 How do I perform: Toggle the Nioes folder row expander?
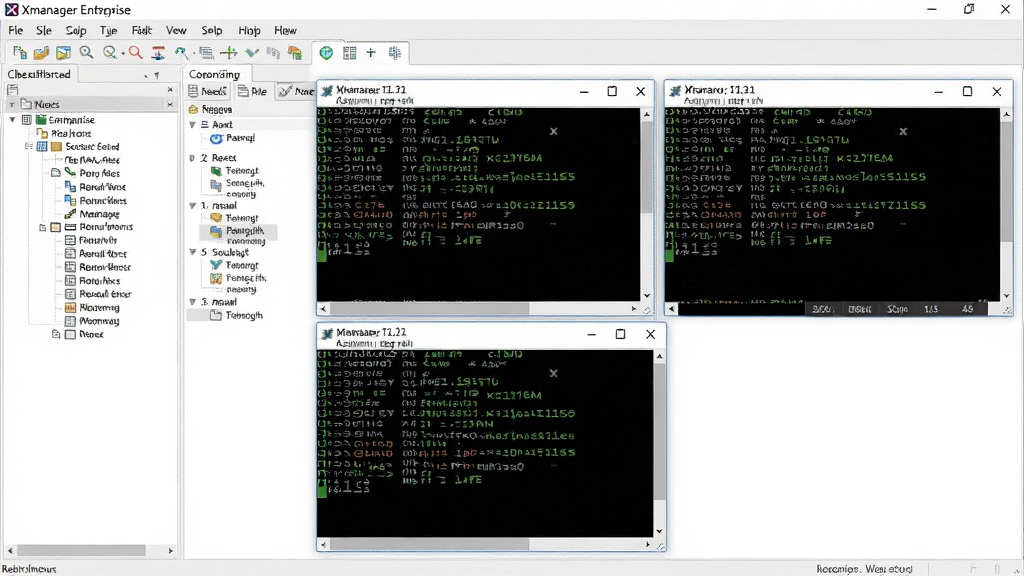click(12, 104)
